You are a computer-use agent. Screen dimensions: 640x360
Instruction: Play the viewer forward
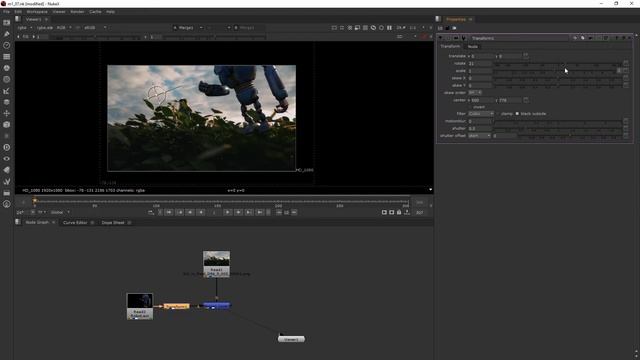click(228, 212)
